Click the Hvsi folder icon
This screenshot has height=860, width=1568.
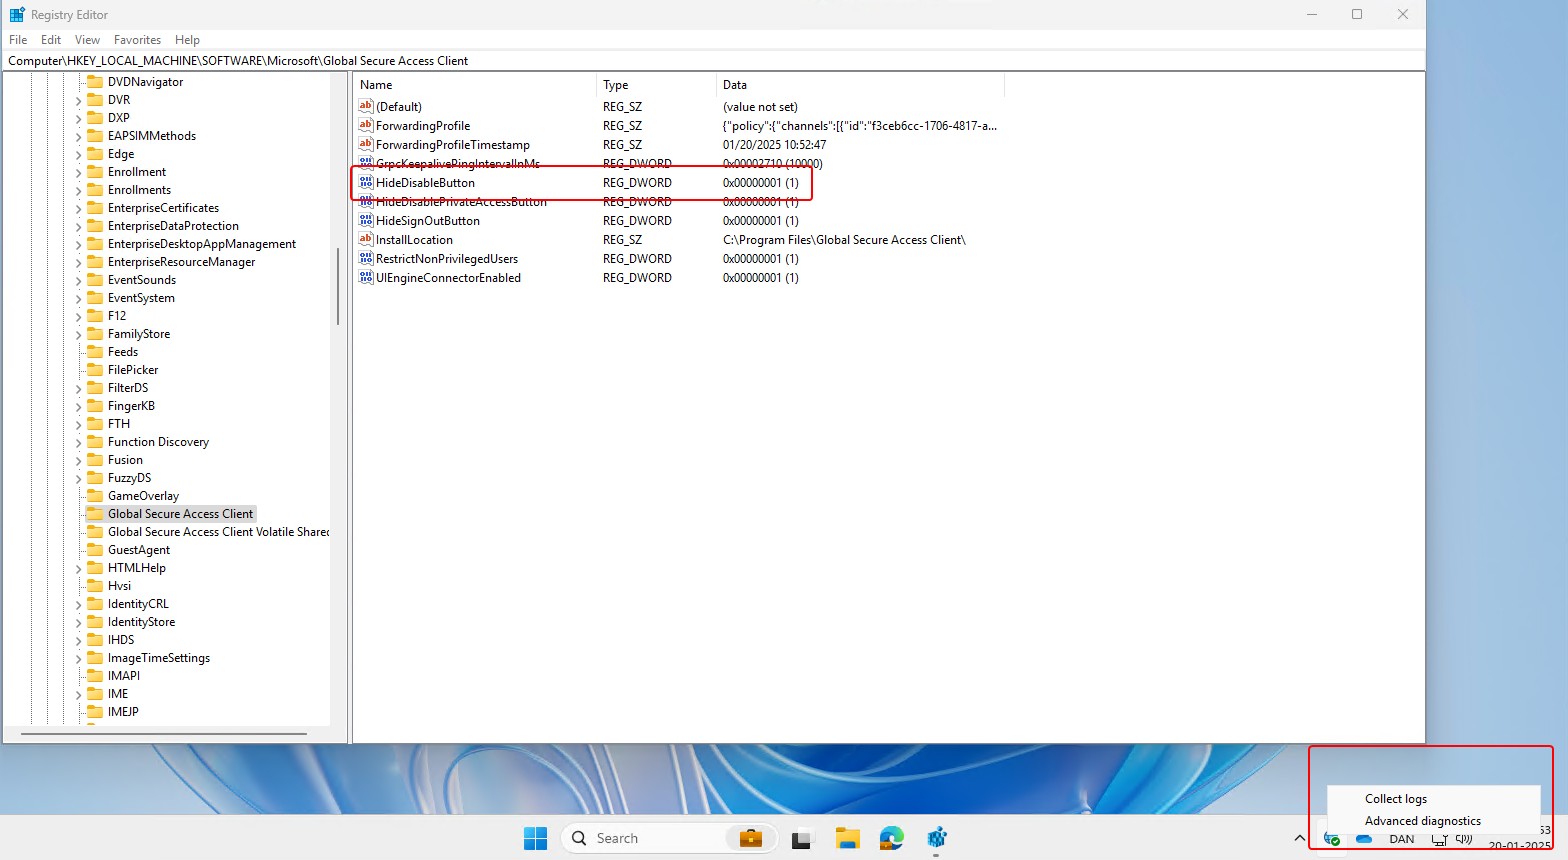point(95,586)
